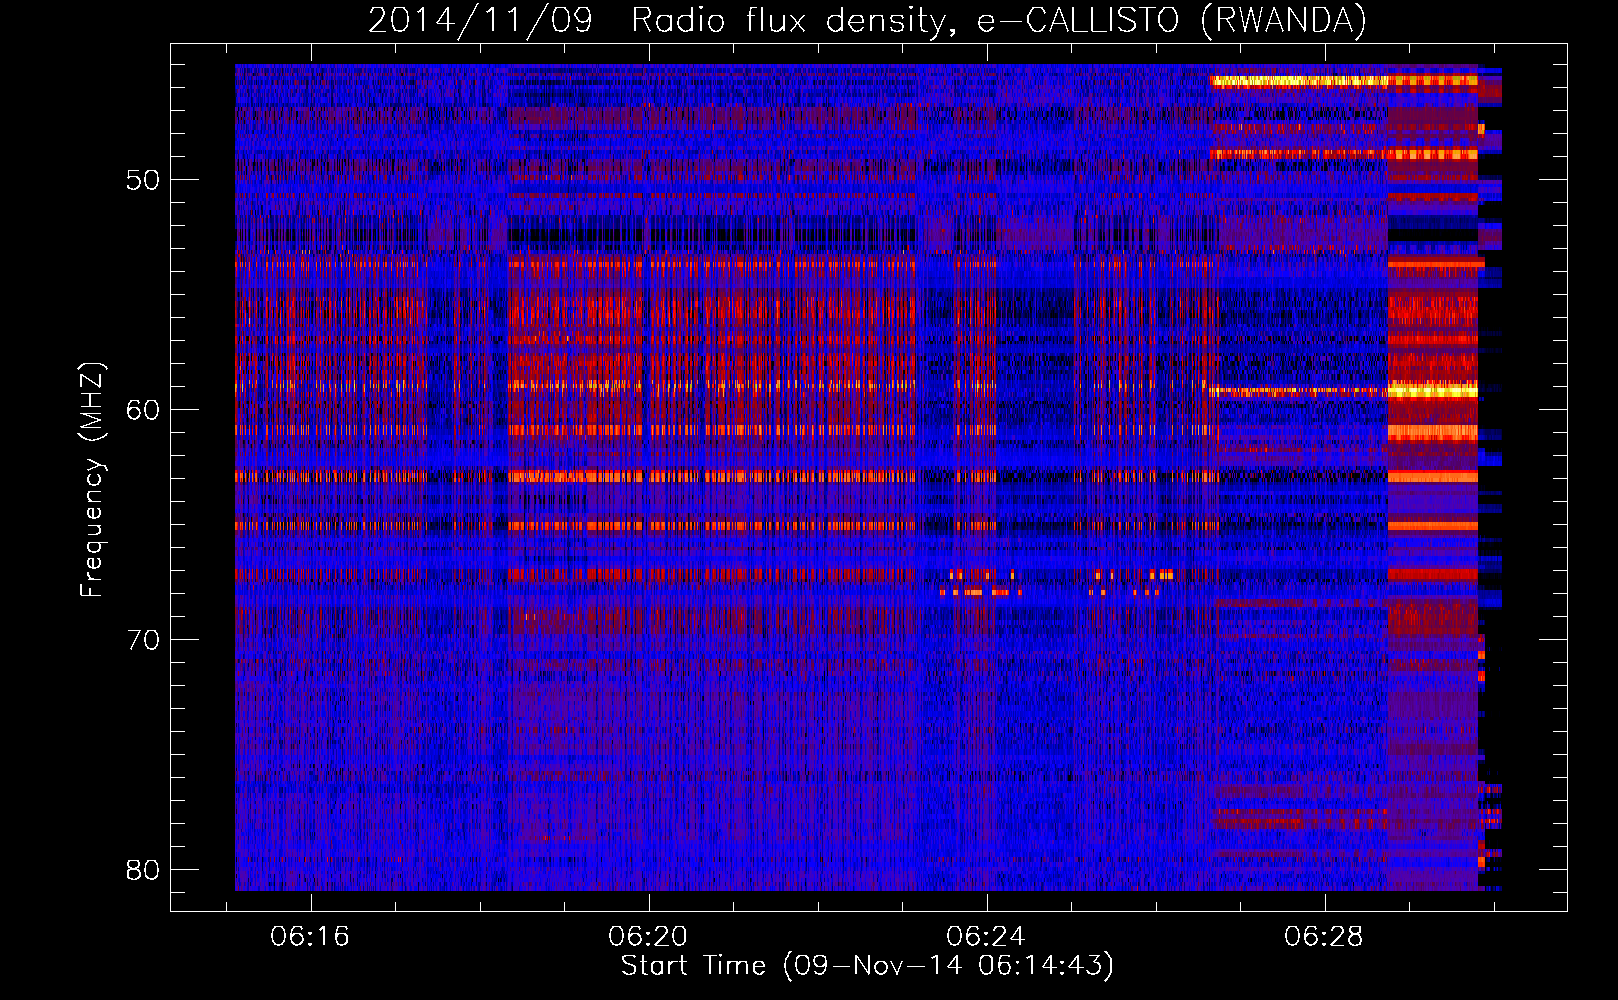Image resolution: width=1618 pixels, height=1000 pixels.
Task: Click the Start Time axis caption
Action: pyautogui.click(x=867, y=966)
